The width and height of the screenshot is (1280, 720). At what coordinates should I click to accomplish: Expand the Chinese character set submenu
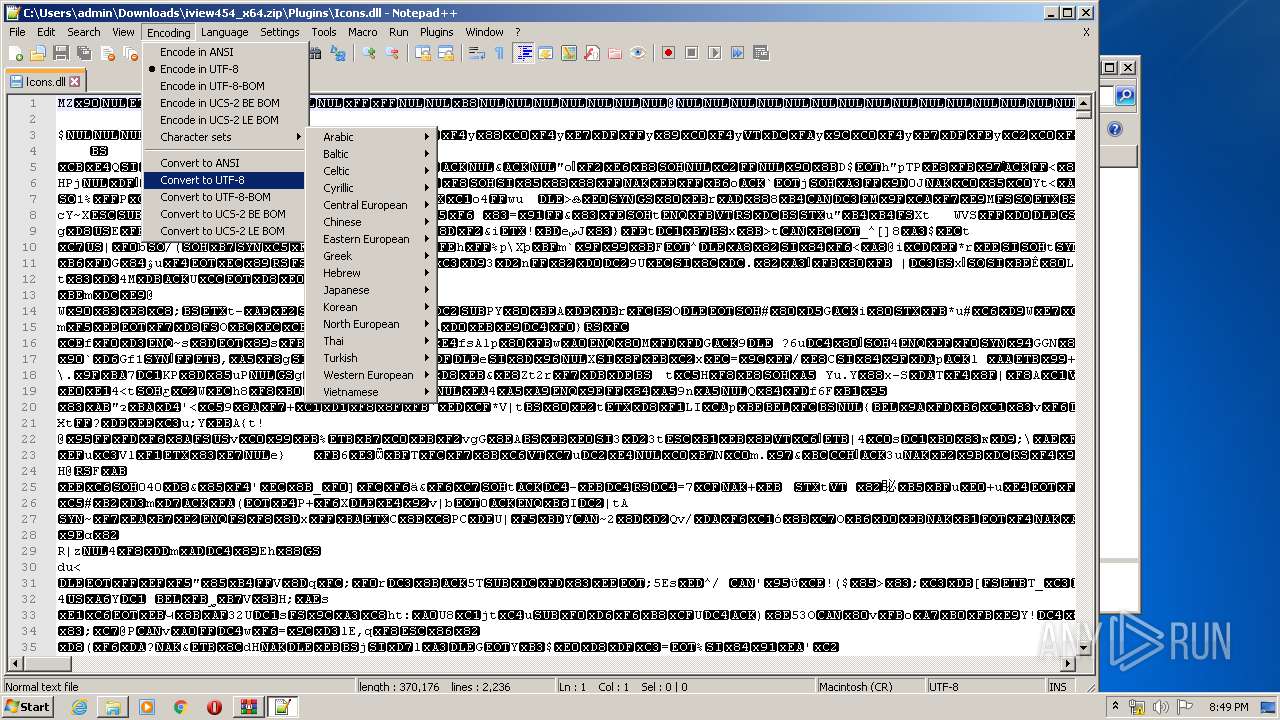372,222
